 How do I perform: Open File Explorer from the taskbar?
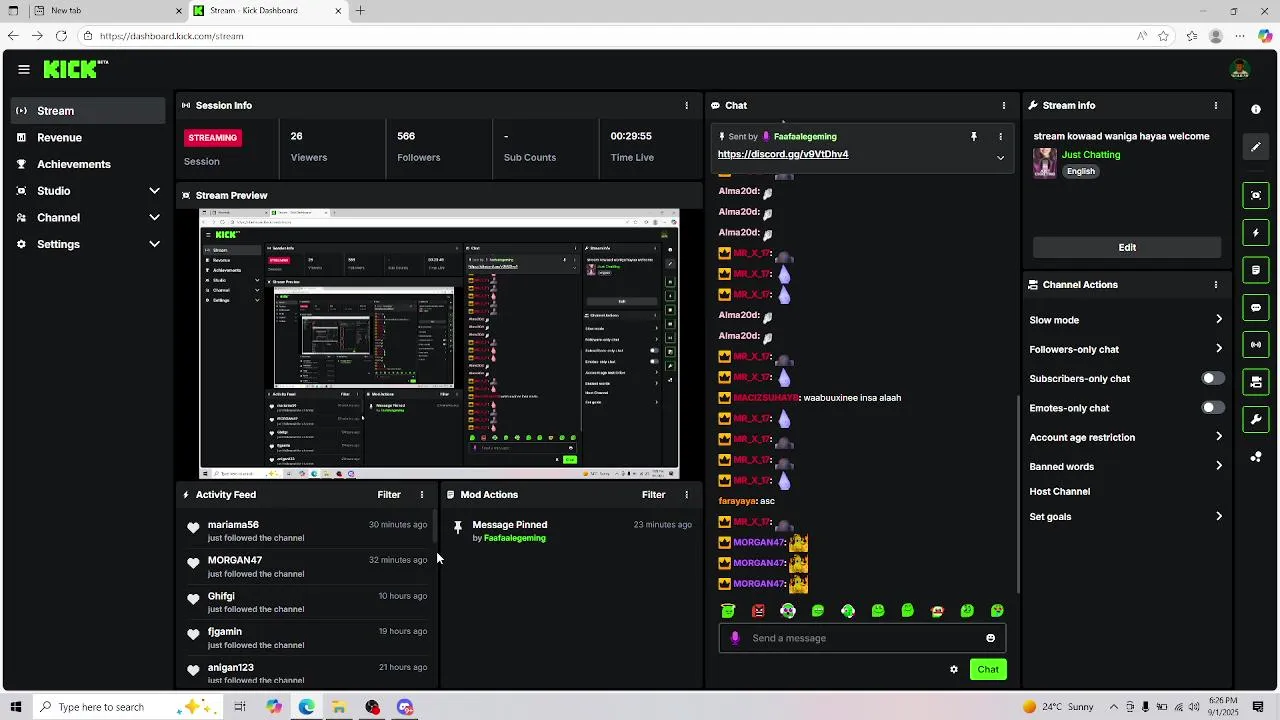click(x=339, y=707)
